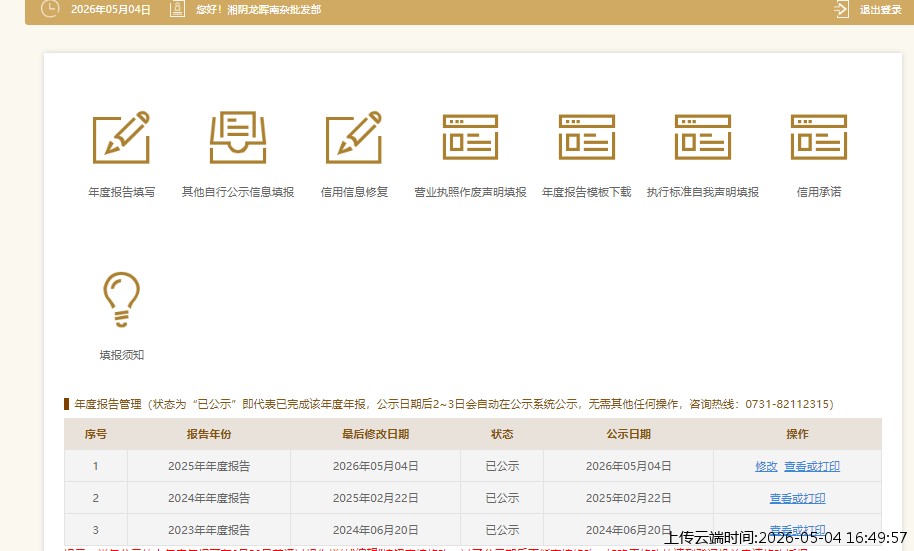Screen dimensions: 914x551
Task: Click sequence number 2 in the table
Action: pyautogui.click(x=96, y=498)
